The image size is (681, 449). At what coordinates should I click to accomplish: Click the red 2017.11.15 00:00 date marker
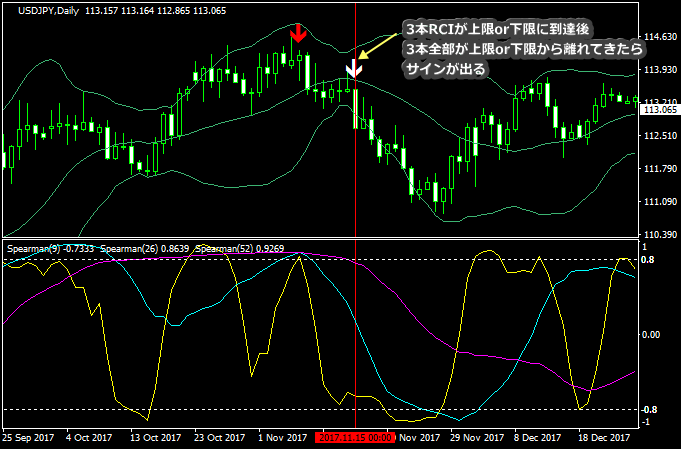[x=355, y=437]
